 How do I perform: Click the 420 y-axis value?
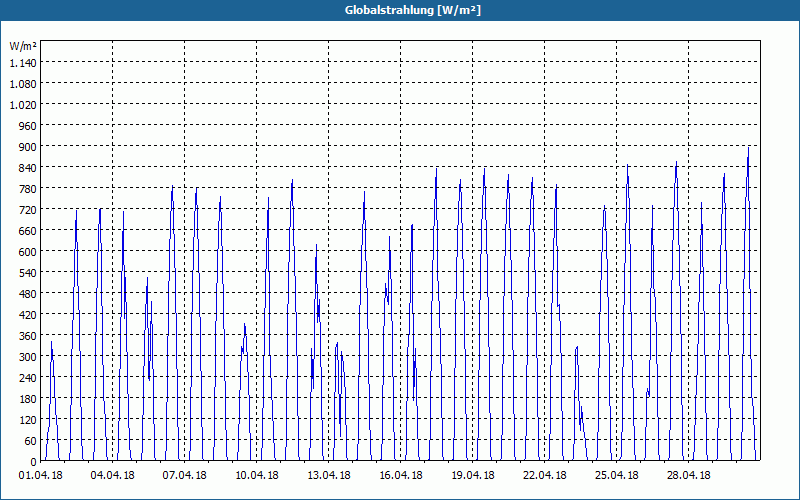pyautogui.click(x=28, y=314)
